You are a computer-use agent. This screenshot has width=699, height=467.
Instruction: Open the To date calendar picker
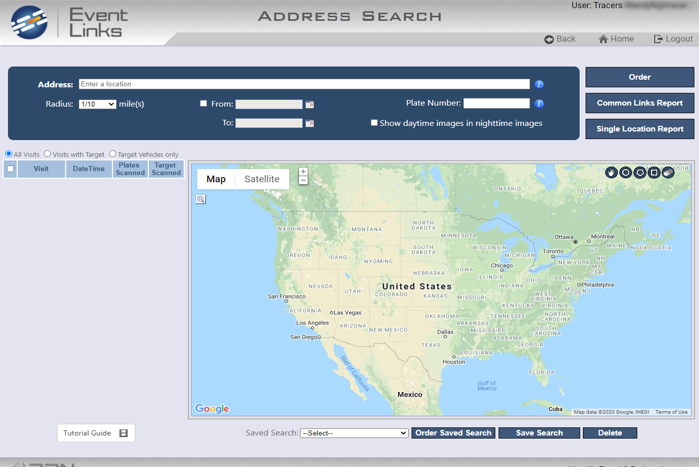(x=310, y=123)
